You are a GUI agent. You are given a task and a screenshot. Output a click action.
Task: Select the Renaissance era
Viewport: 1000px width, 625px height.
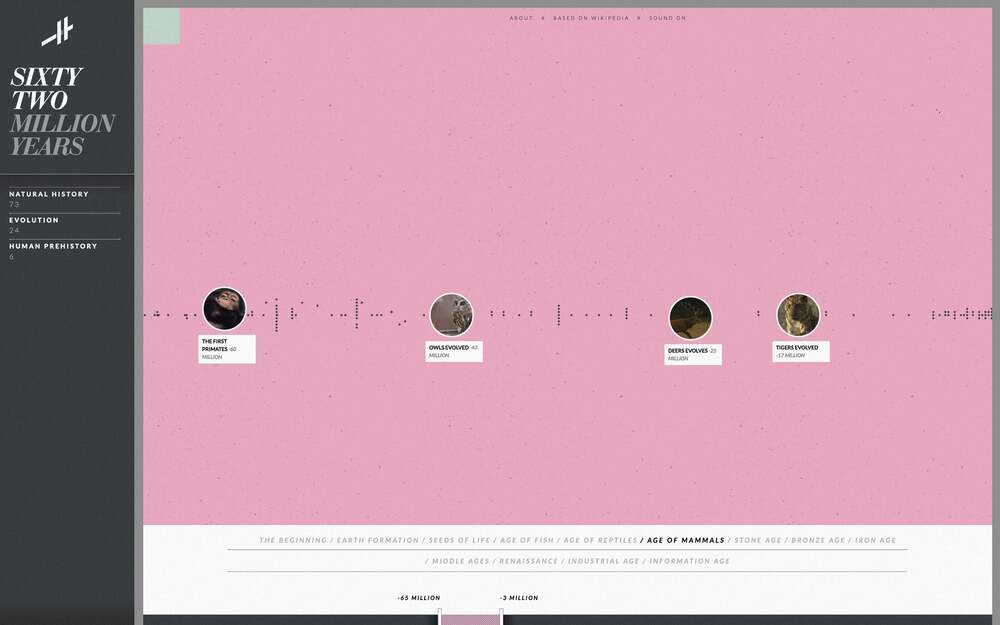click(x=529, y=561)
